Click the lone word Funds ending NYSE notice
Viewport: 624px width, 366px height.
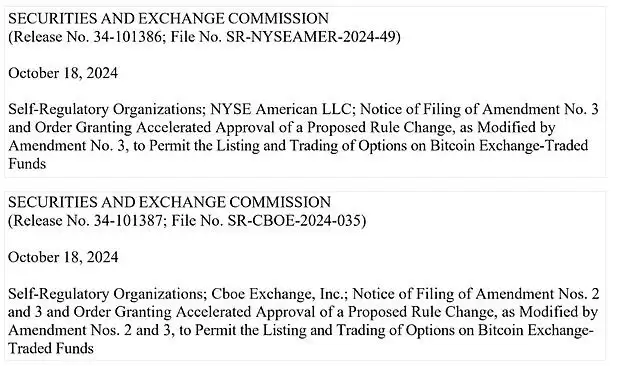[27, 164]
